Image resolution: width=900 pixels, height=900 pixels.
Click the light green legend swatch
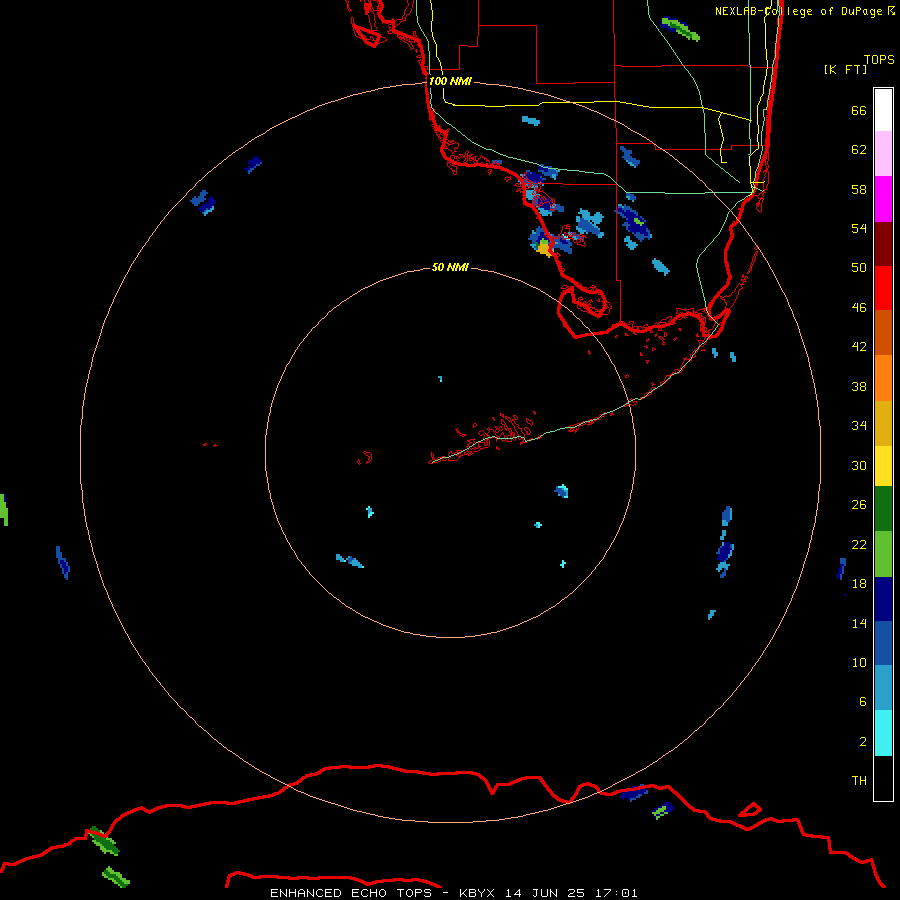883,554
